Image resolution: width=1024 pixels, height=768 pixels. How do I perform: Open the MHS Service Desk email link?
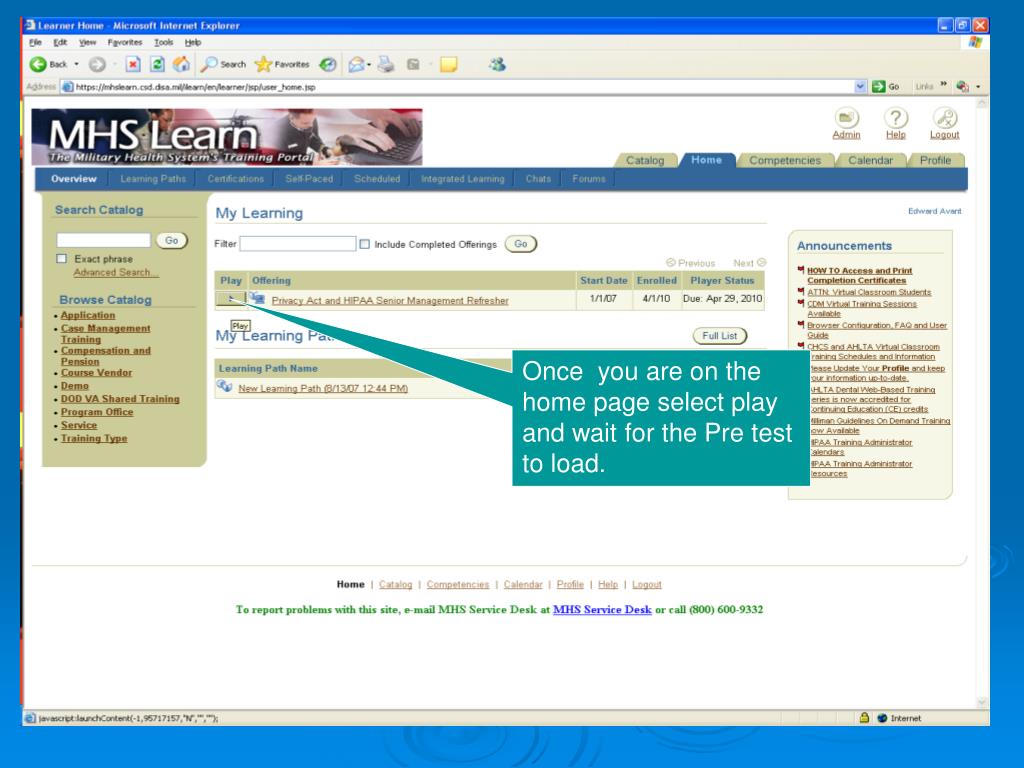tap(602, 609)
